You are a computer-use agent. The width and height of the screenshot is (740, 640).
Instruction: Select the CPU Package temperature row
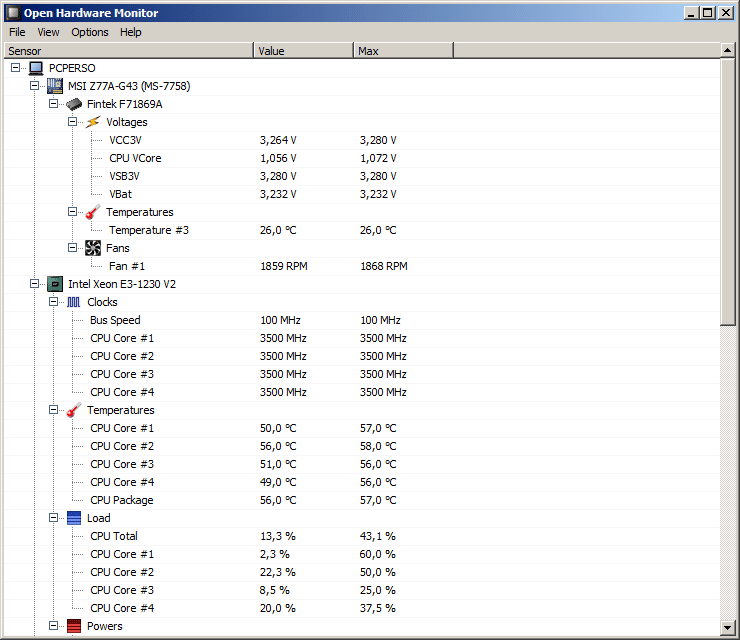(x=362, y=500)
